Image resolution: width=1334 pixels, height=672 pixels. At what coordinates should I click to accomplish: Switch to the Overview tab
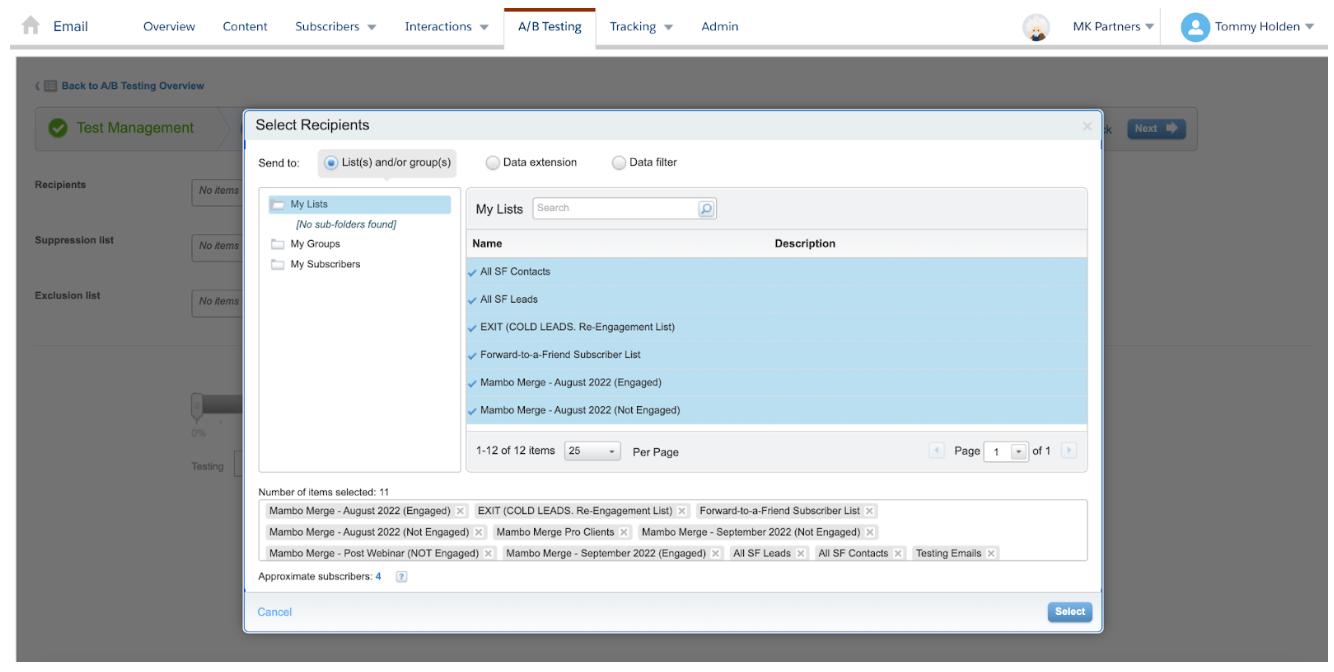click(169, 26)
